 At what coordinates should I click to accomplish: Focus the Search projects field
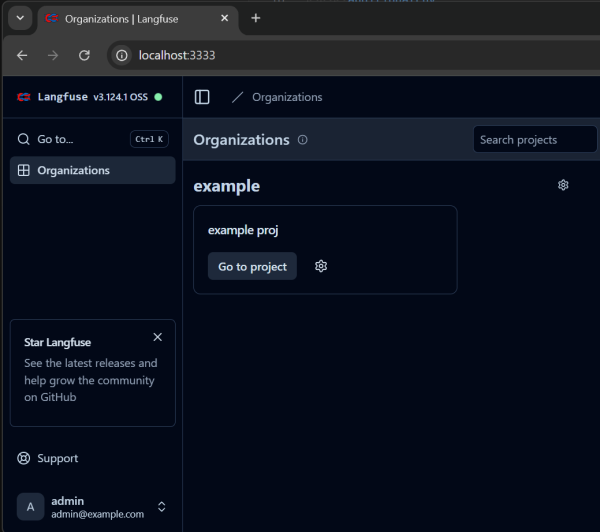534,139
